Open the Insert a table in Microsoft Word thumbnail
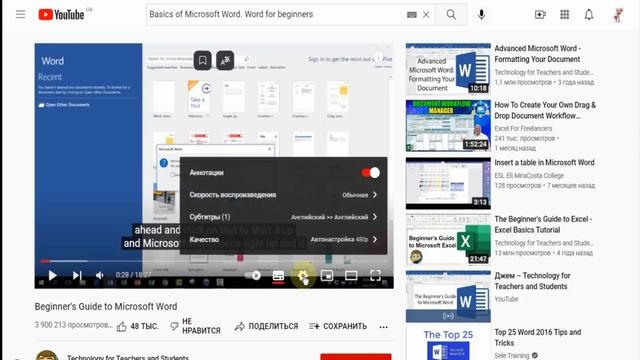Viewport: 640px width, 360px height. (448, 183)
